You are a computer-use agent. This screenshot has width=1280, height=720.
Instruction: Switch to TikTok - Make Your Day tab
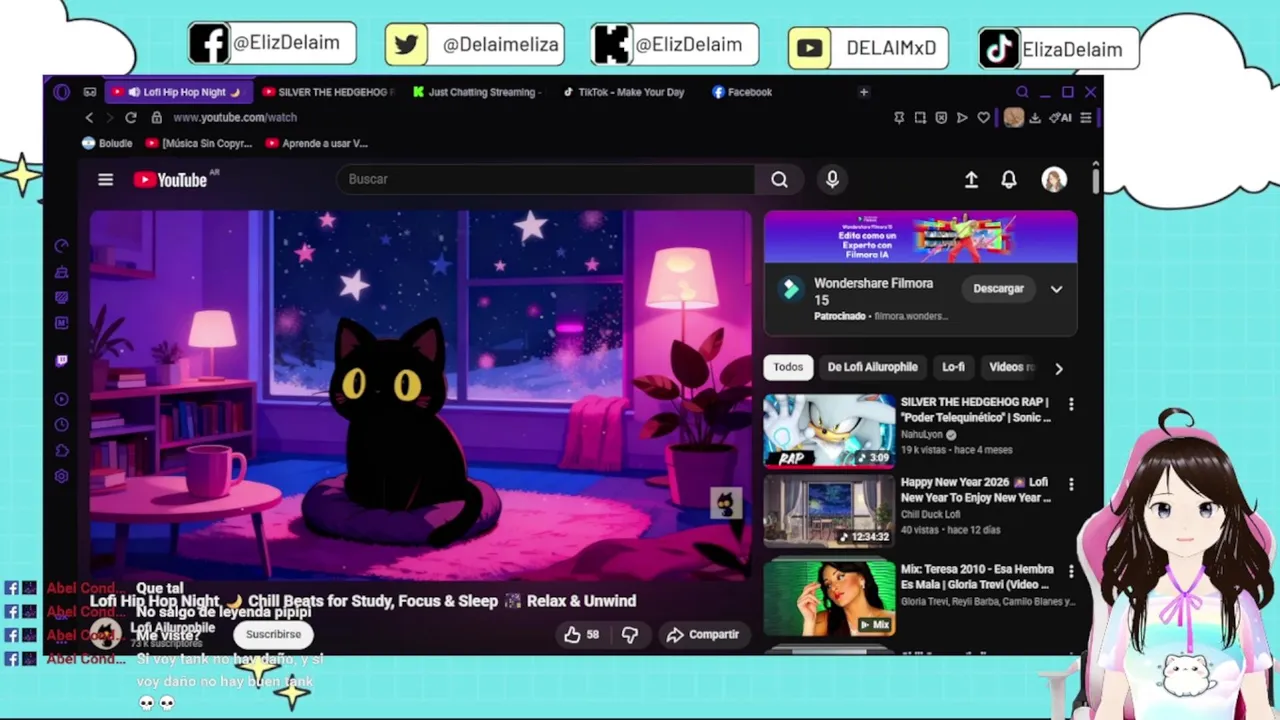[625, 92]
